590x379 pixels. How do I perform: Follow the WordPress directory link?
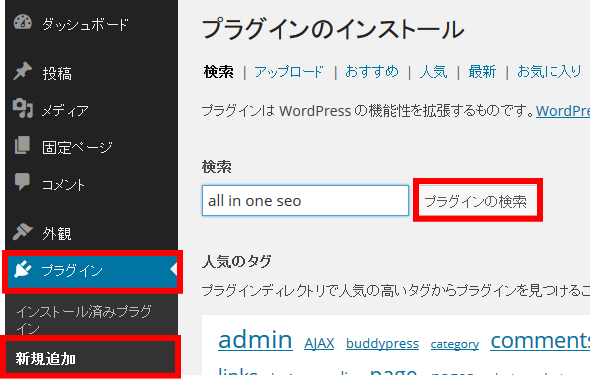[563, 111]
